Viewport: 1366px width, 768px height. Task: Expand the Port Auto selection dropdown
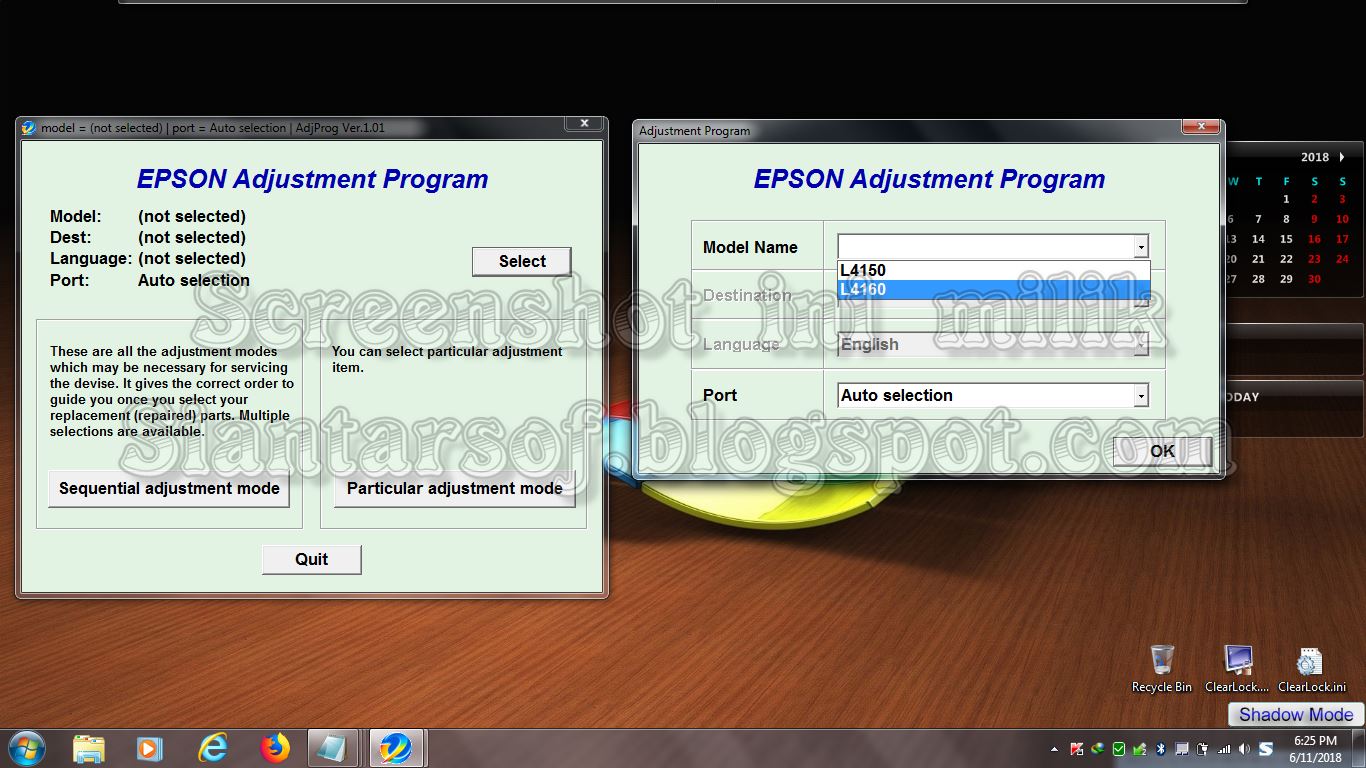1141,396
